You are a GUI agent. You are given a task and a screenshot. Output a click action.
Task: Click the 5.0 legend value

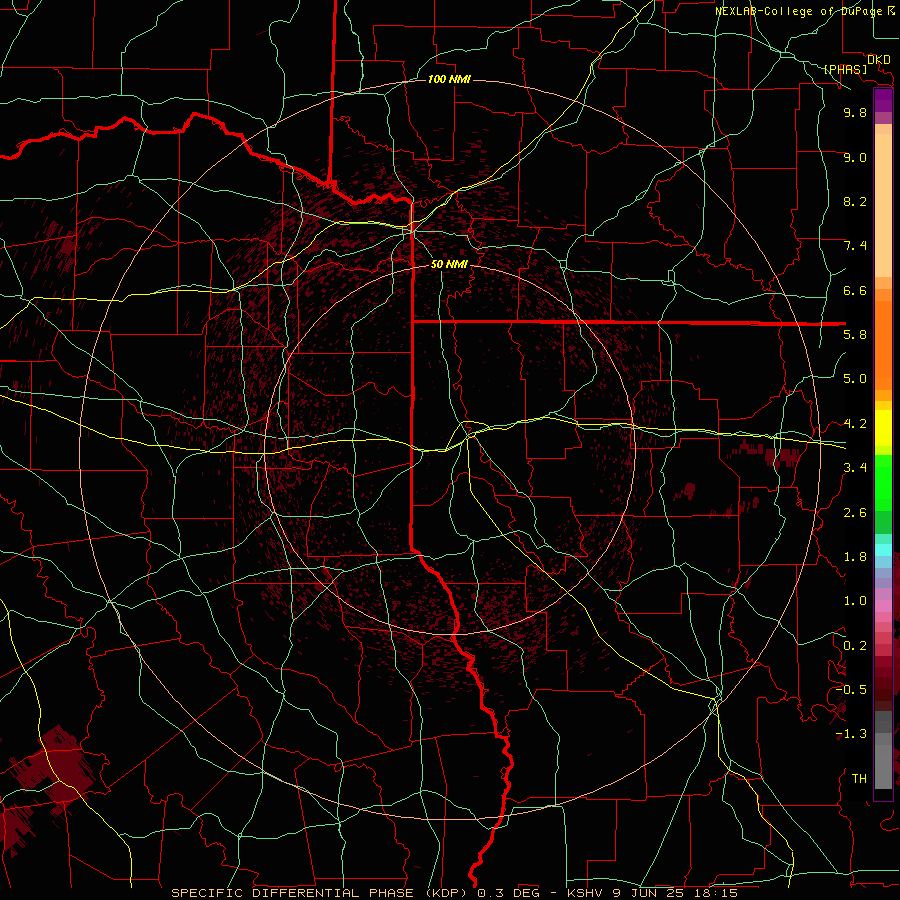855,379
